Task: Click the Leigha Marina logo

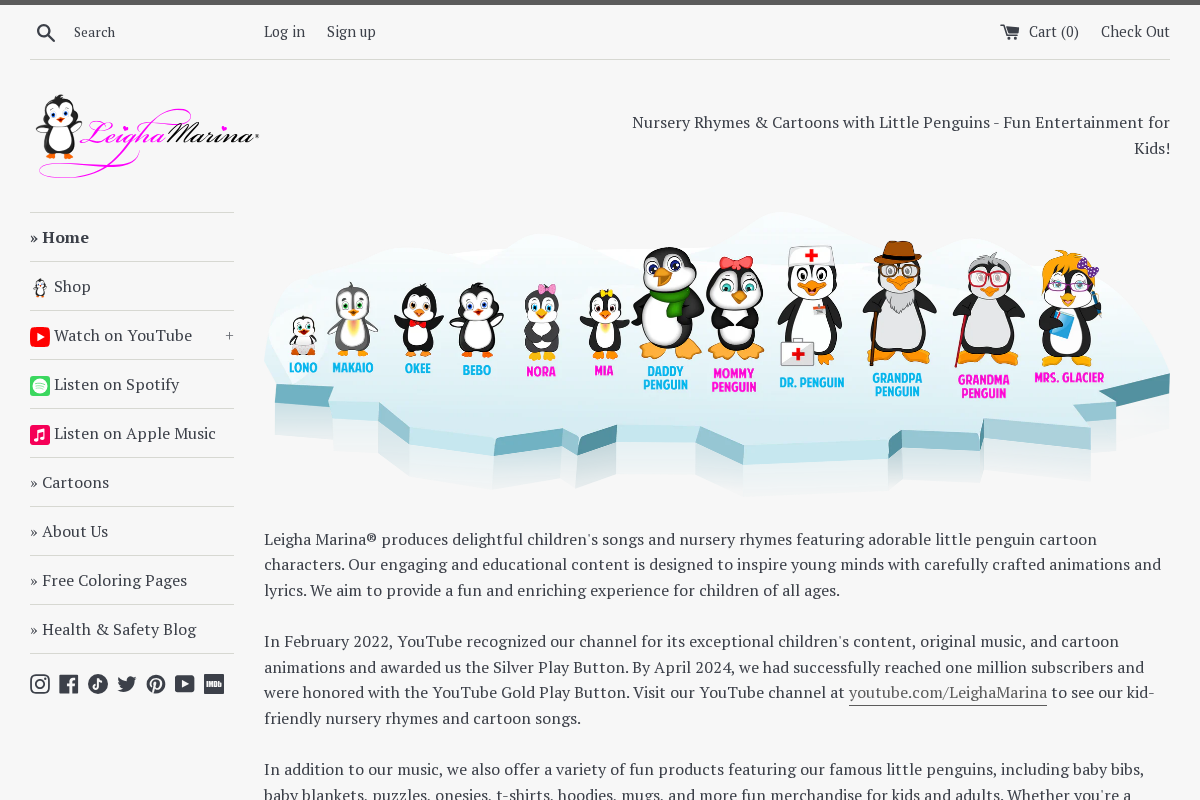Action: (x=148, y=135)
